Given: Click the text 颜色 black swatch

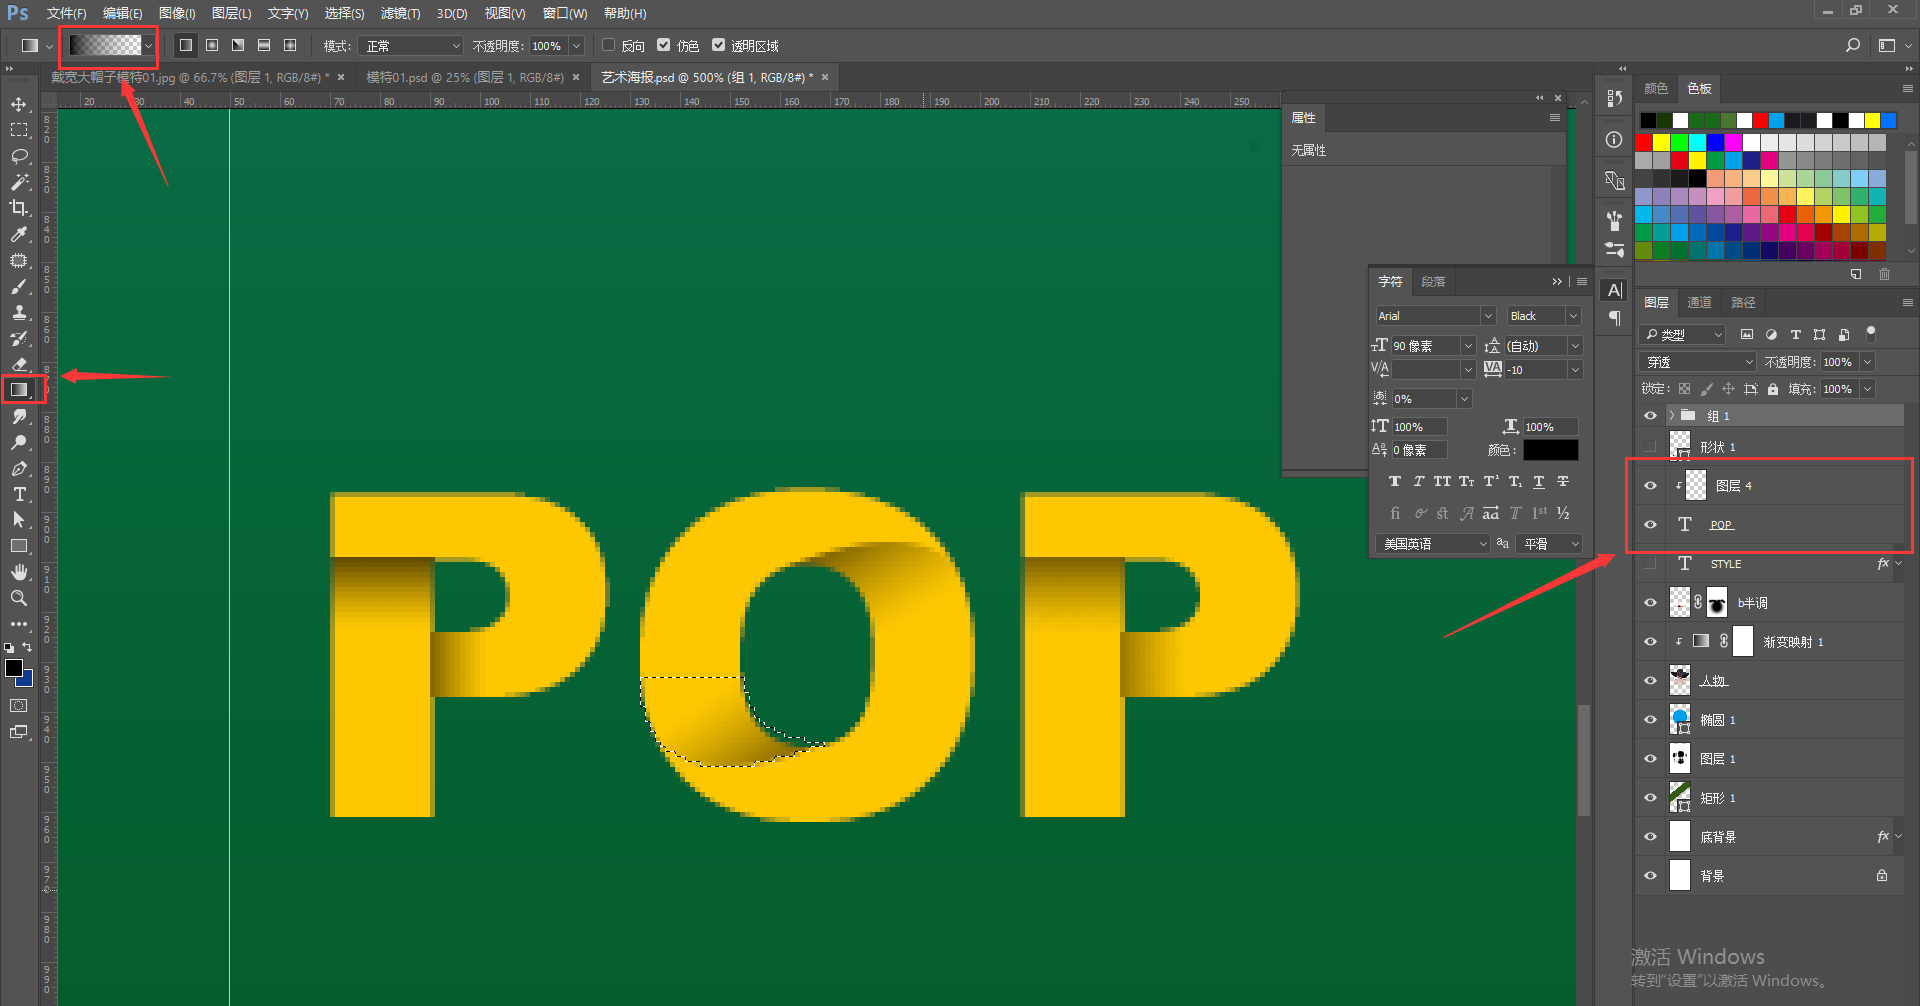Looking at the screenshot, I should click(1550, 450).
